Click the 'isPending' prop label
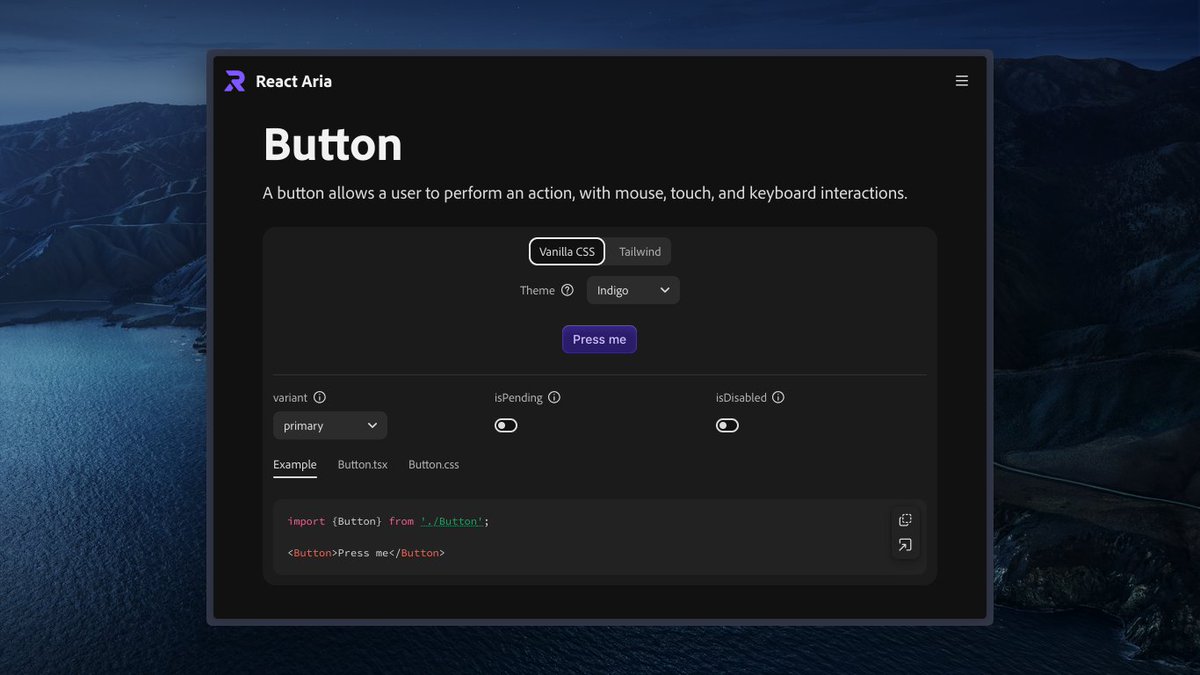This screenshot has width=1200, height=675. tap(518, 397)
